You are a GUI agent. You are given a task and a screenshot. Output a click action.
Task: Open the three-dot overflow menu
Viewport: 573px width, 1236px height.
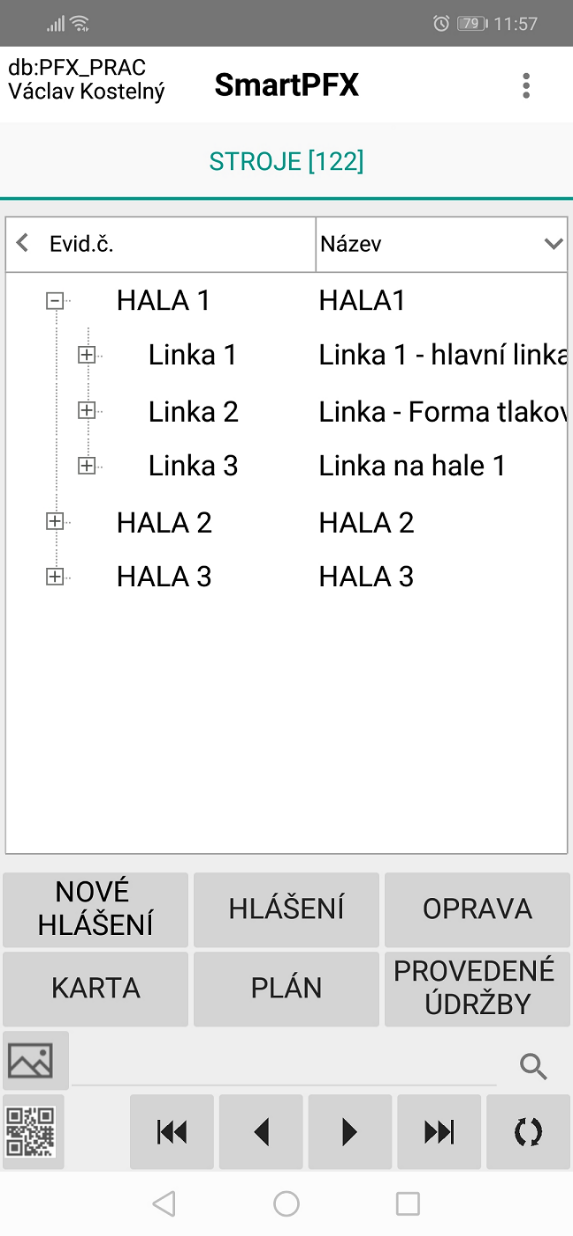click(526, 86)
